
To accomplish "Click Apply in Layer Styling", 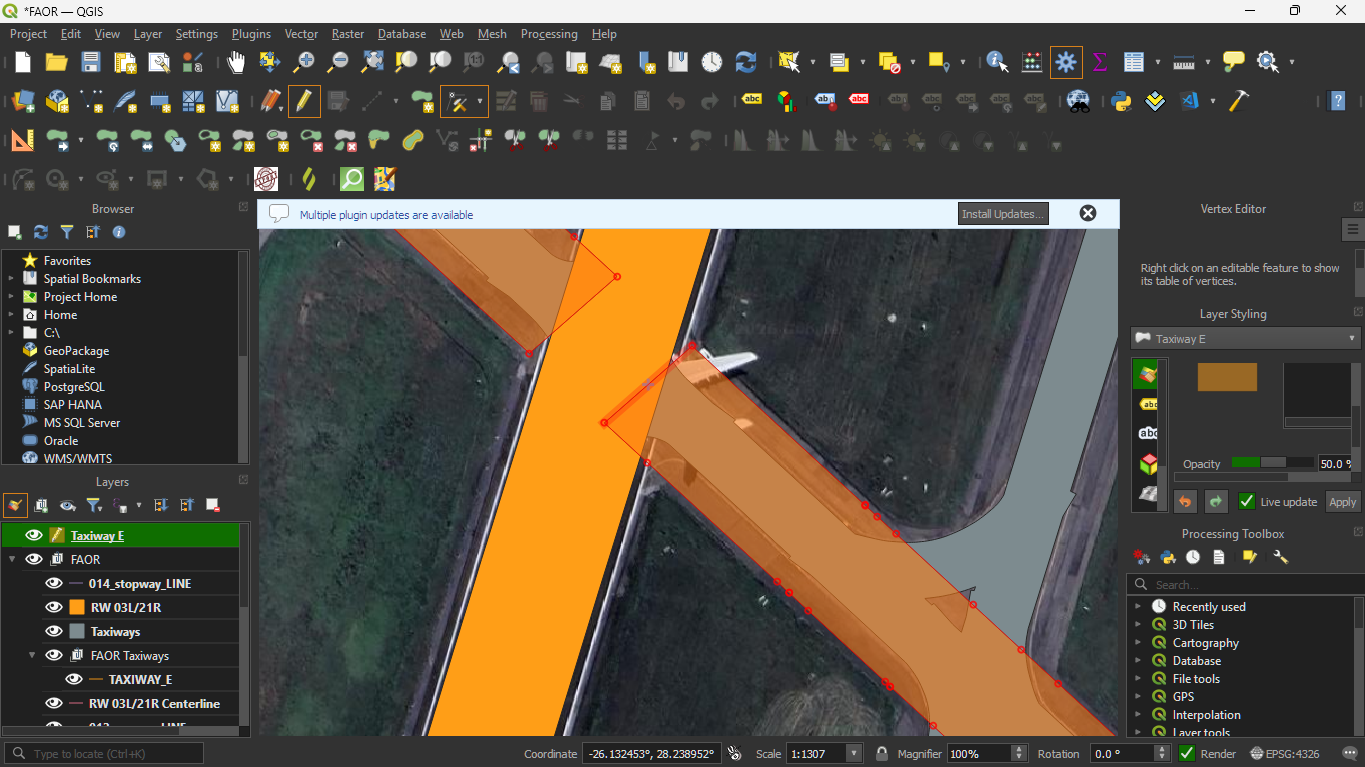I will click(1342, 502).
